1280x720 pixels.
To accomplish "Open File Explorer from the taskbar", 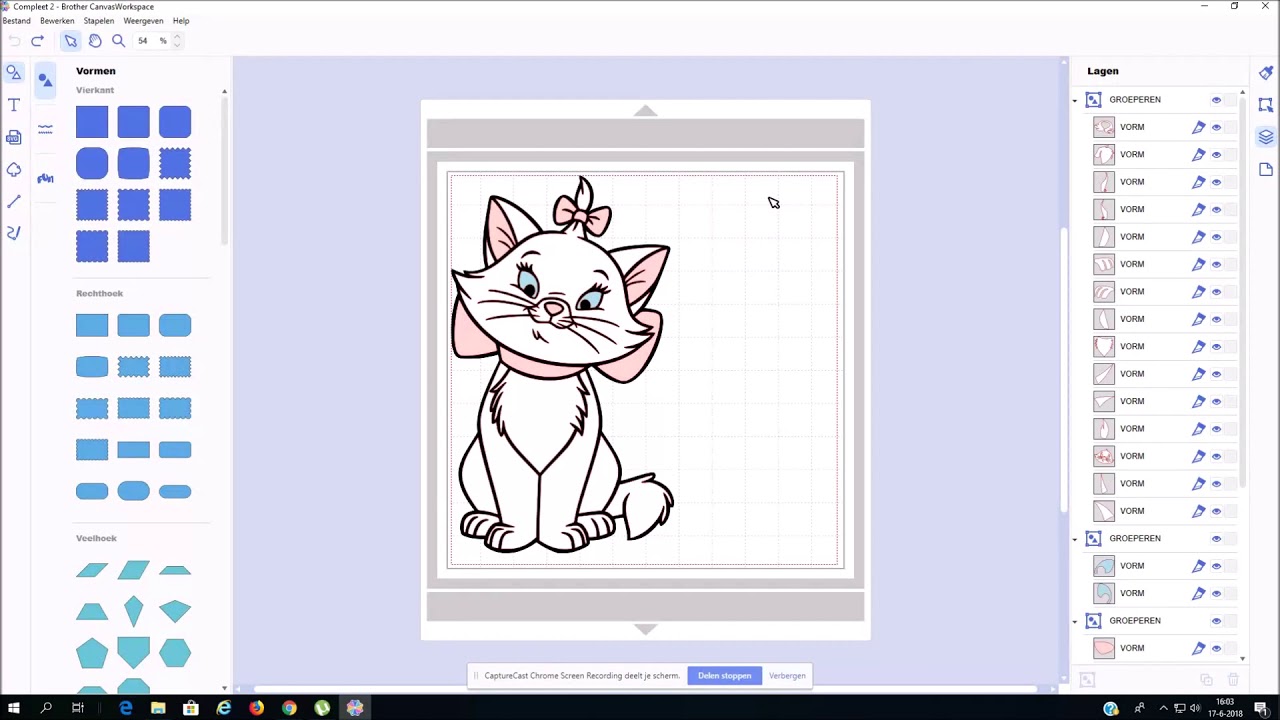I will click(x=158, y=708).
